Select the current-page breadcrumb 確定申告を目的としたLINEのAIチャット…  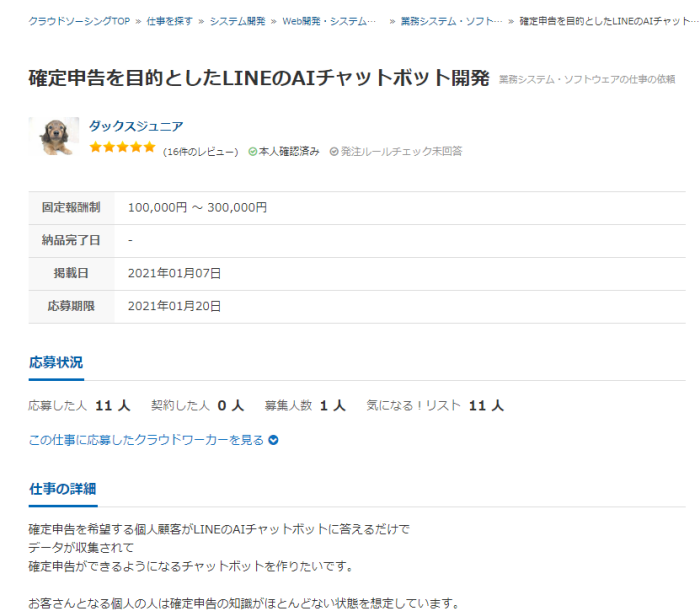point(609,21)
